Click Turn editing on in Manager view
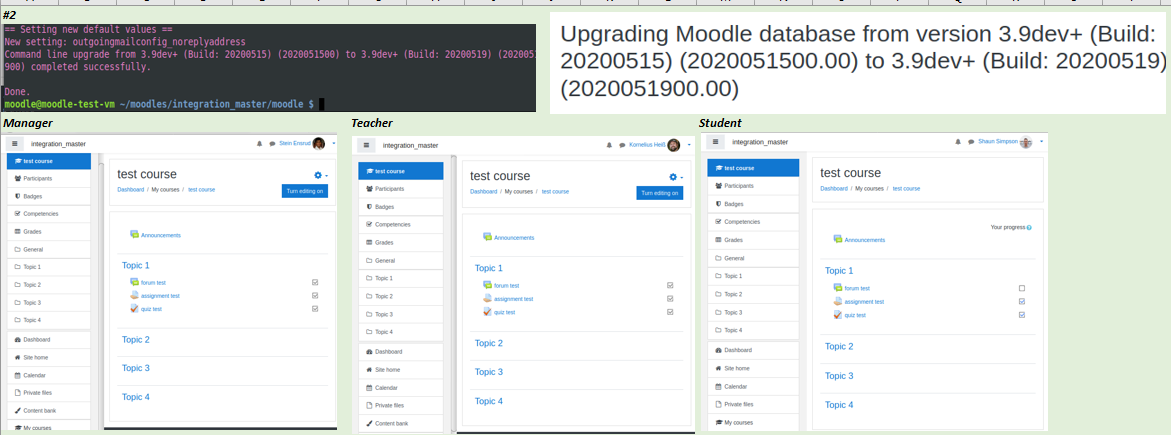Viewport: 1171px width, 435px height. click(x=305, y=191)
